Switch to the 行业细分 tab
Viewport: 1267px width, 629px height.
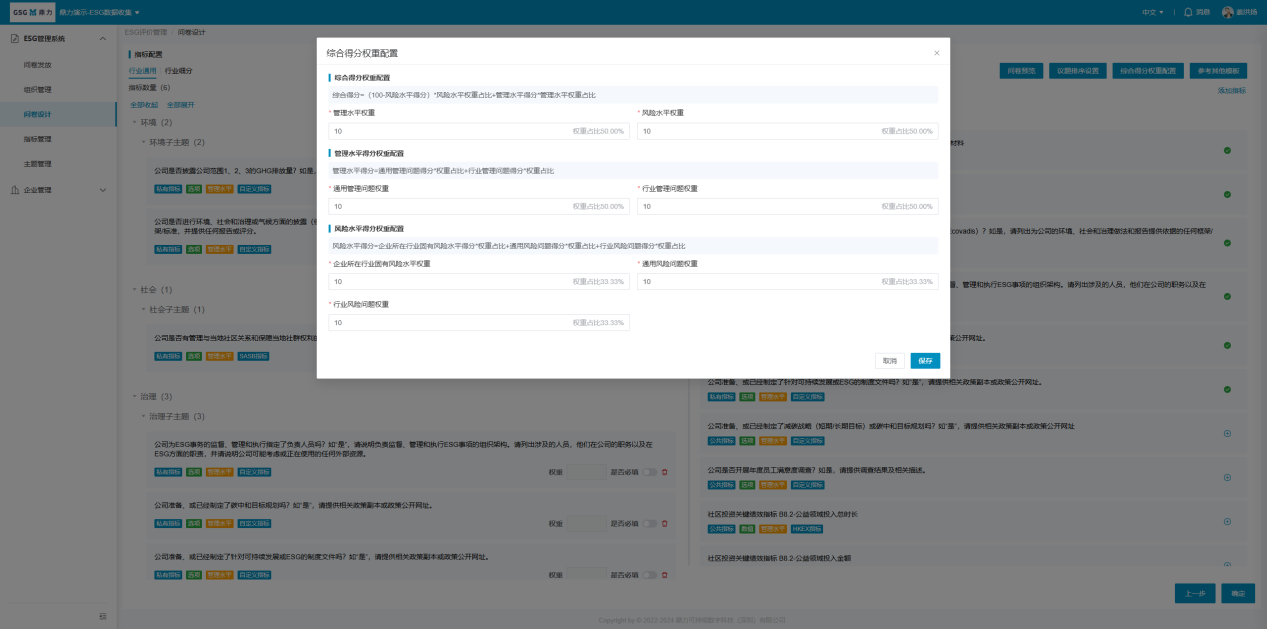(x=179, y=71)
